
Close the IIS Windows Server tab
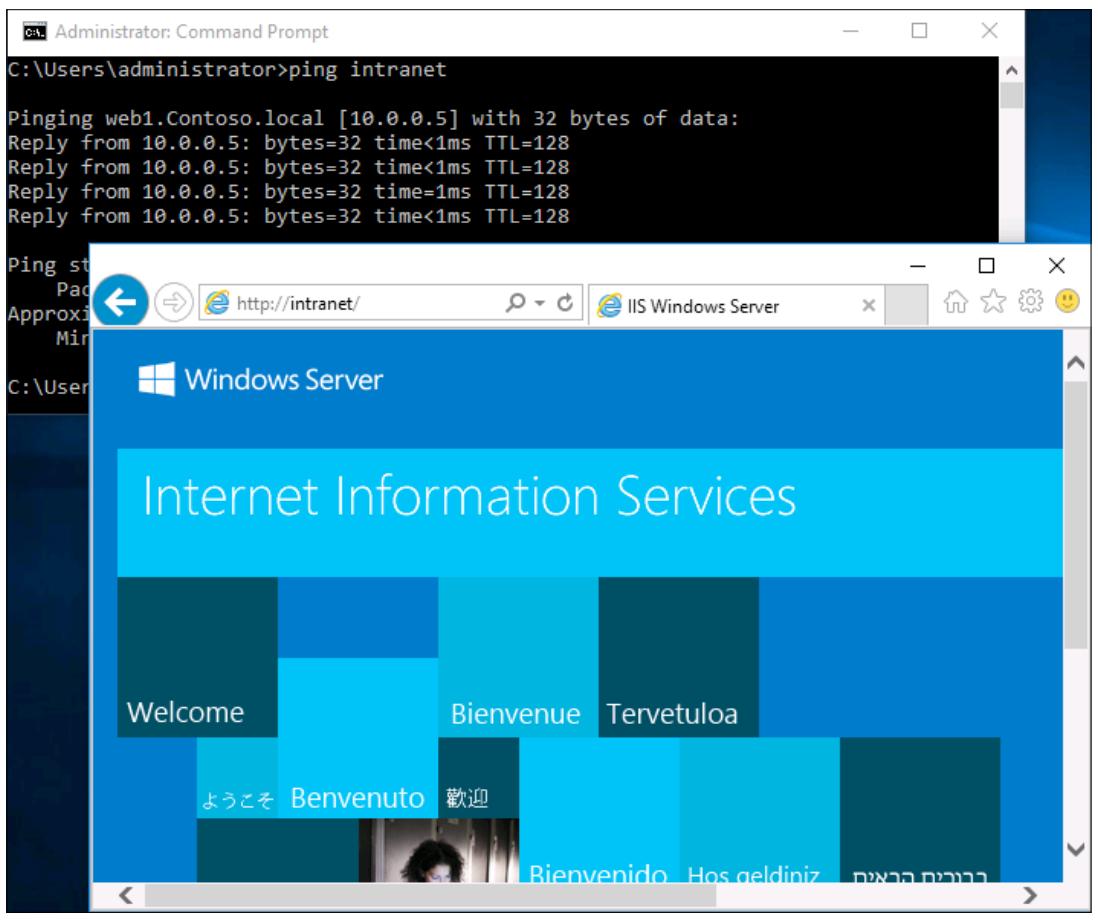868,305
